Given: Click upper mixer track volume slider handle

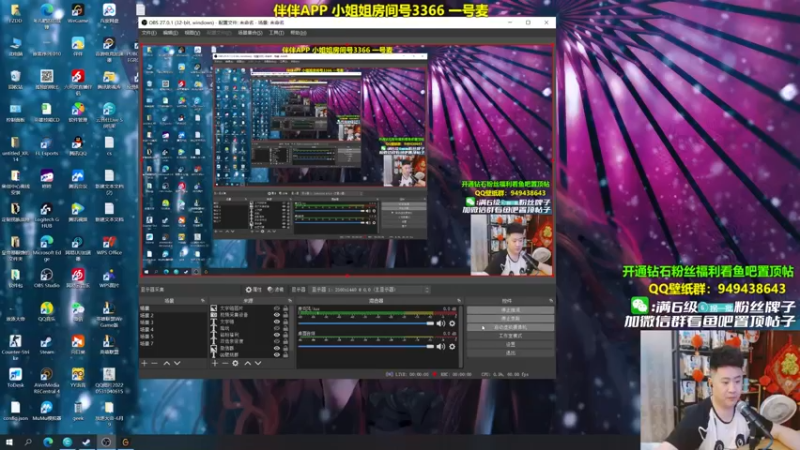Looking at the screenshot, I should coord(430,323).
